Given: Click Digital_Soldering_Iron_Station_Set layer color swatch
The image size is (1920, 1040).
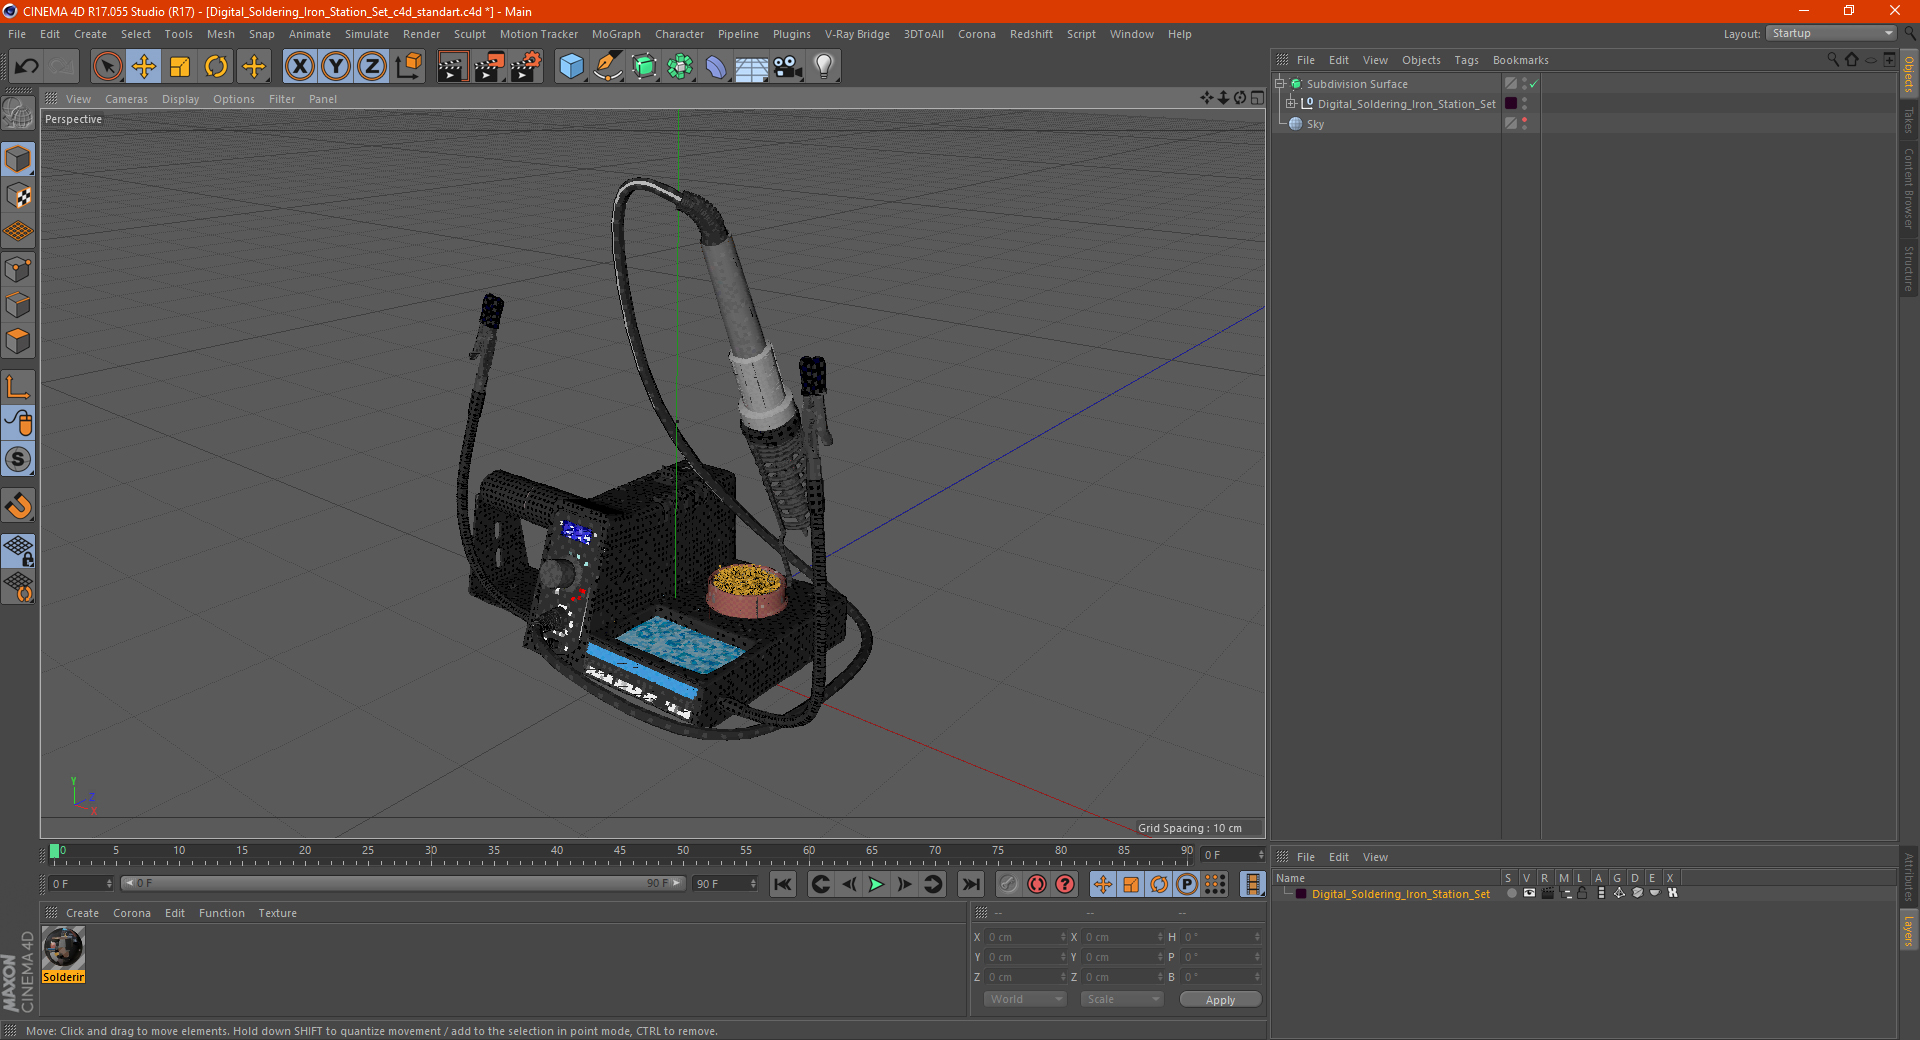Looking at the screenshot, I should coord(1300,894).
